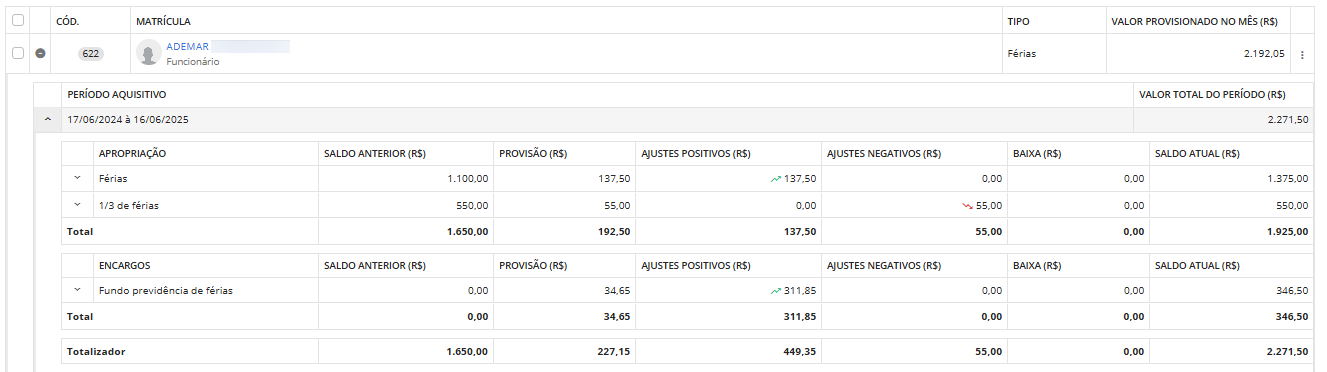Select the appropriation total balance 1.925,00
The height and width of the screenshot is (372, 1327).
[1287, 232]
